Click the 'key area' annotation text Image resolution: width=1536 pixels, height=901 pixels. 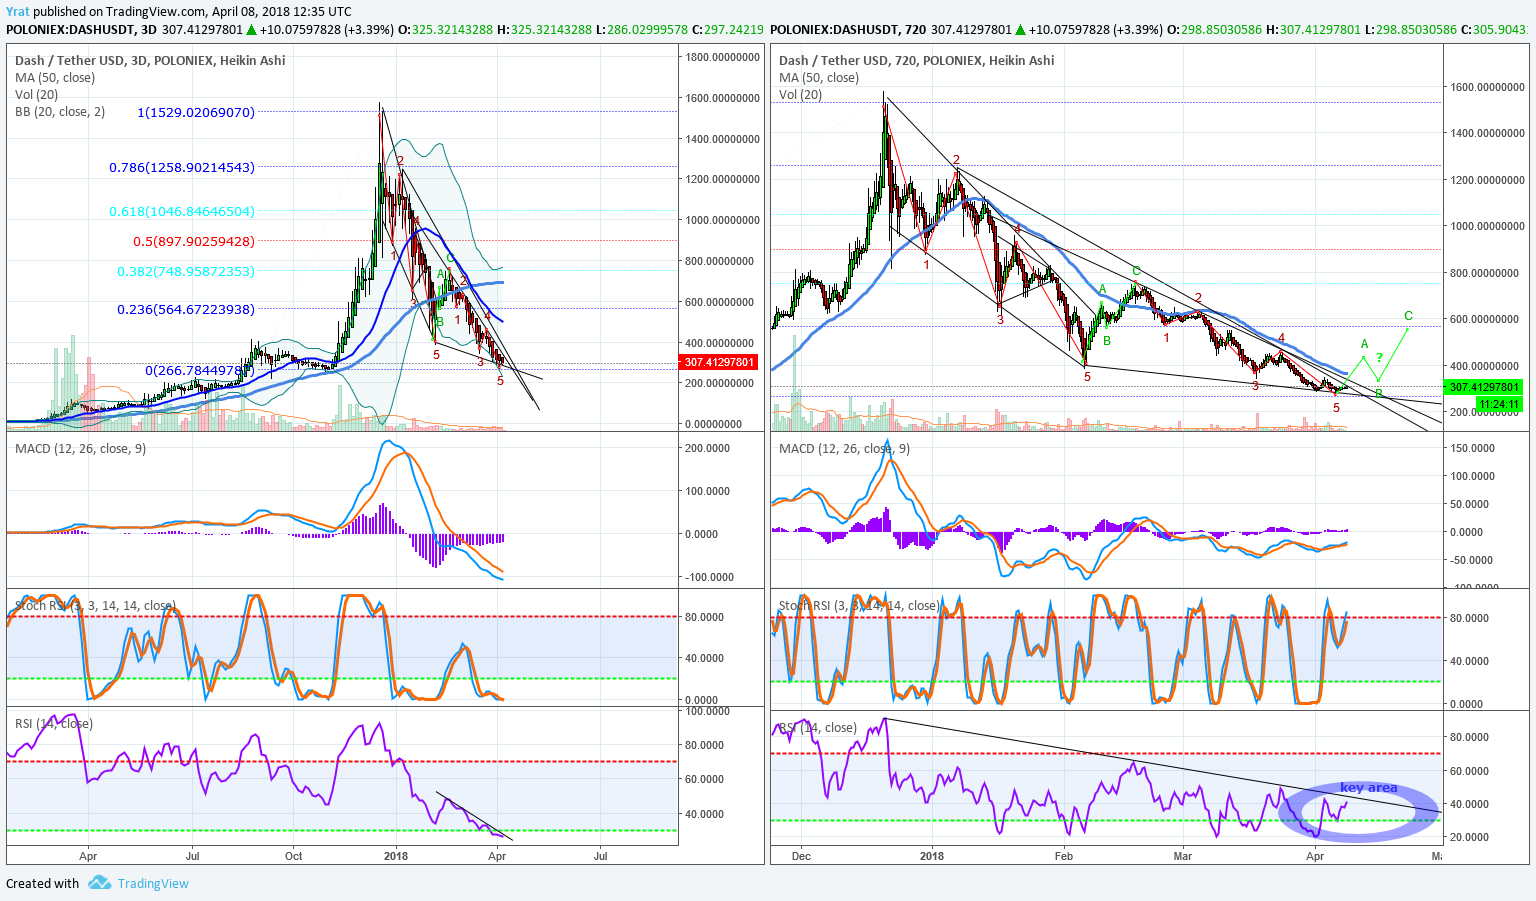click(x=1368, y=788)
